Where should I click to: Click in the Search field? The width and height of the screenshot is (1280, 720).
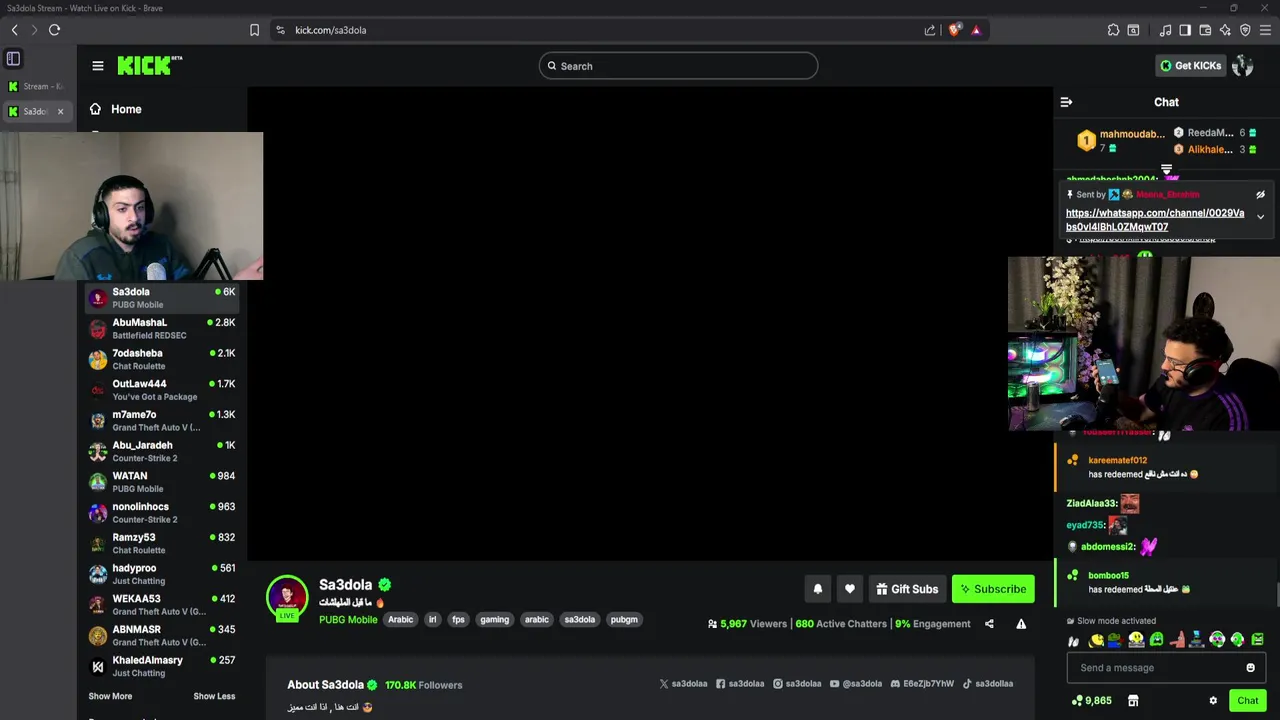click(x=678, y=66)
